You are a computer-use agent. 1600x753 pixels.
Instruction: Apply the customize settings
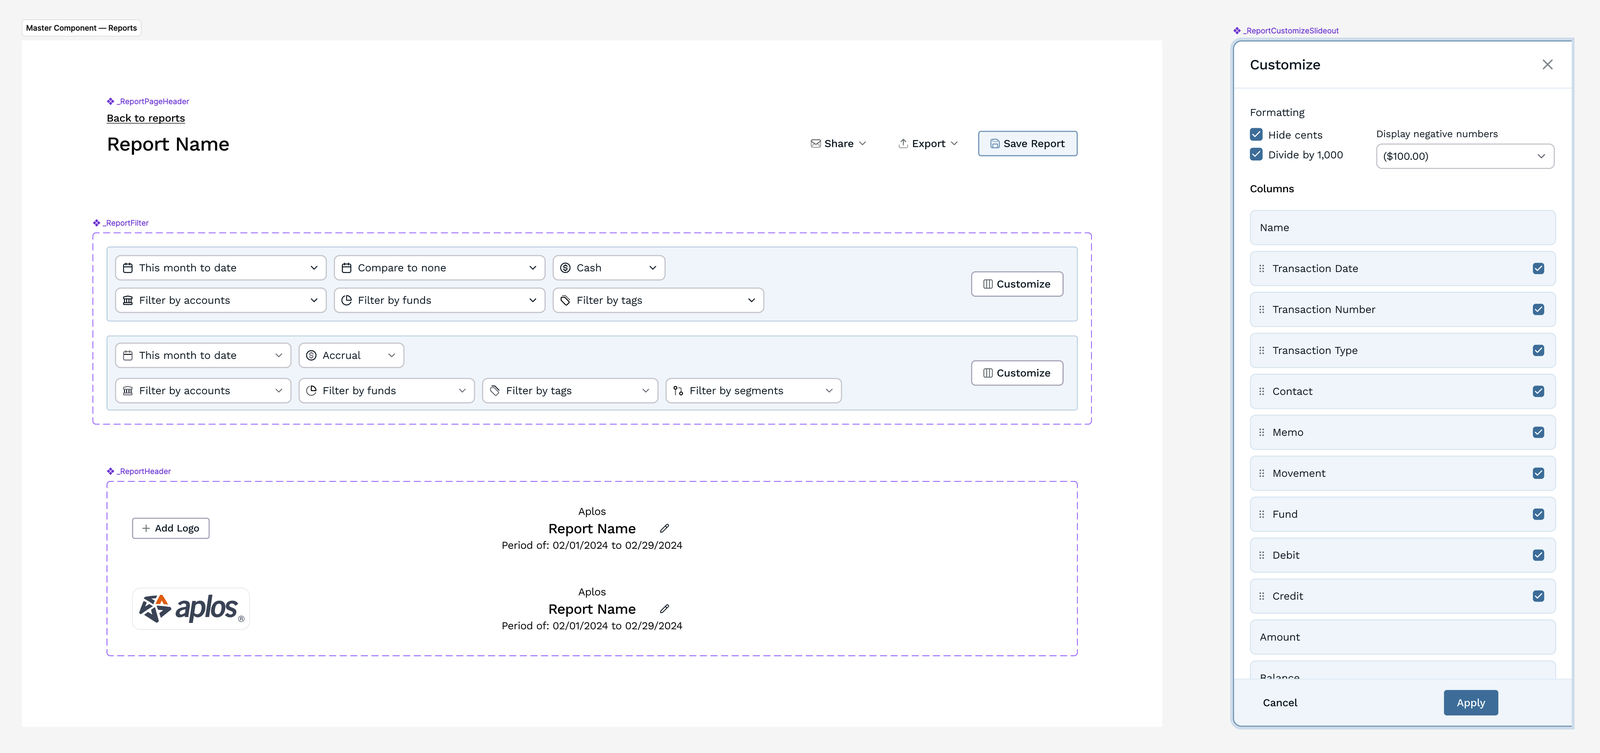(1471, 703)
